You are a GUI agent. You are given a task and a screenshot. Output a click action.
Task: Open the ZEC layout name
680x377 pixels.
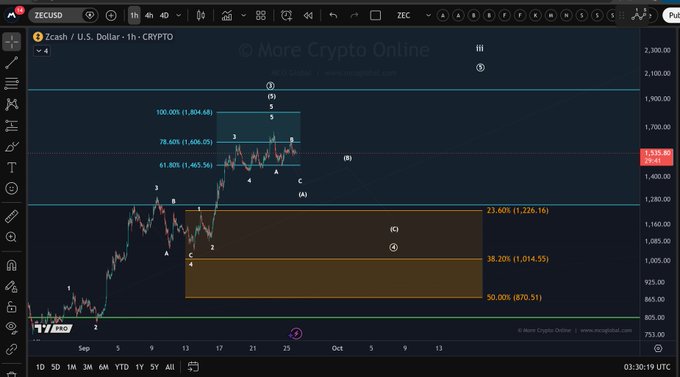[403, 16]
